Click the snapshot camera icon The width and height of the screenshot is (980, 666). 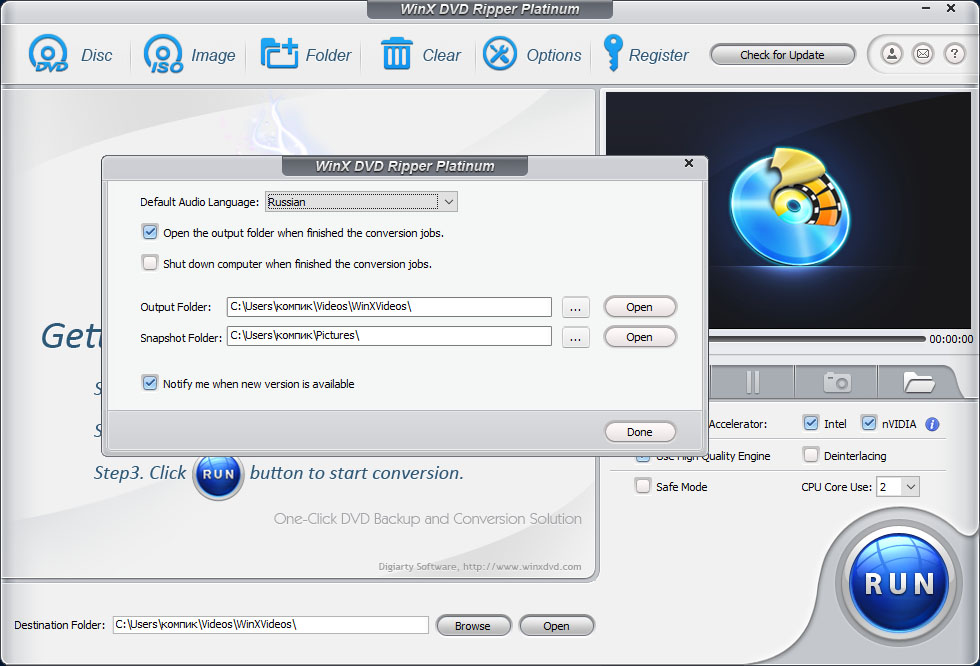pyautogui.click(x=837, y=382)
